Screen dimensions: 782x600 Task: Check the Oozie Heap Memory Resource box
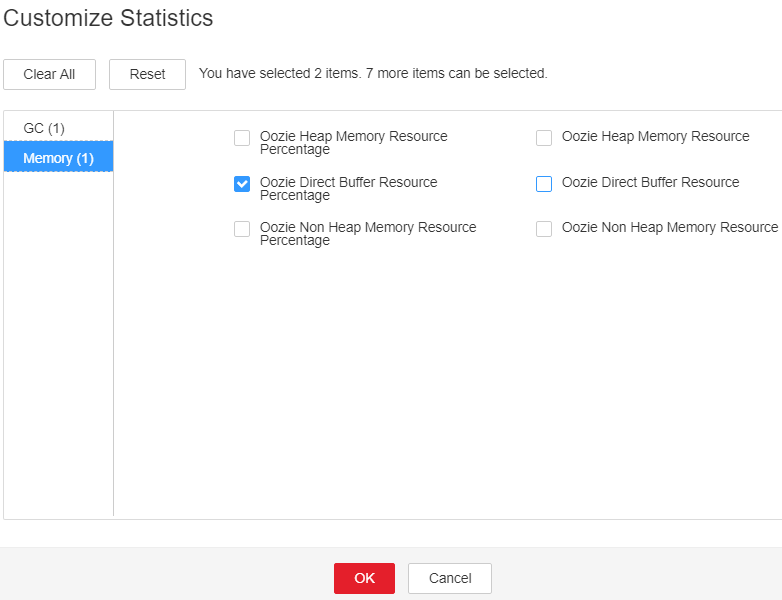coord(544,138)
